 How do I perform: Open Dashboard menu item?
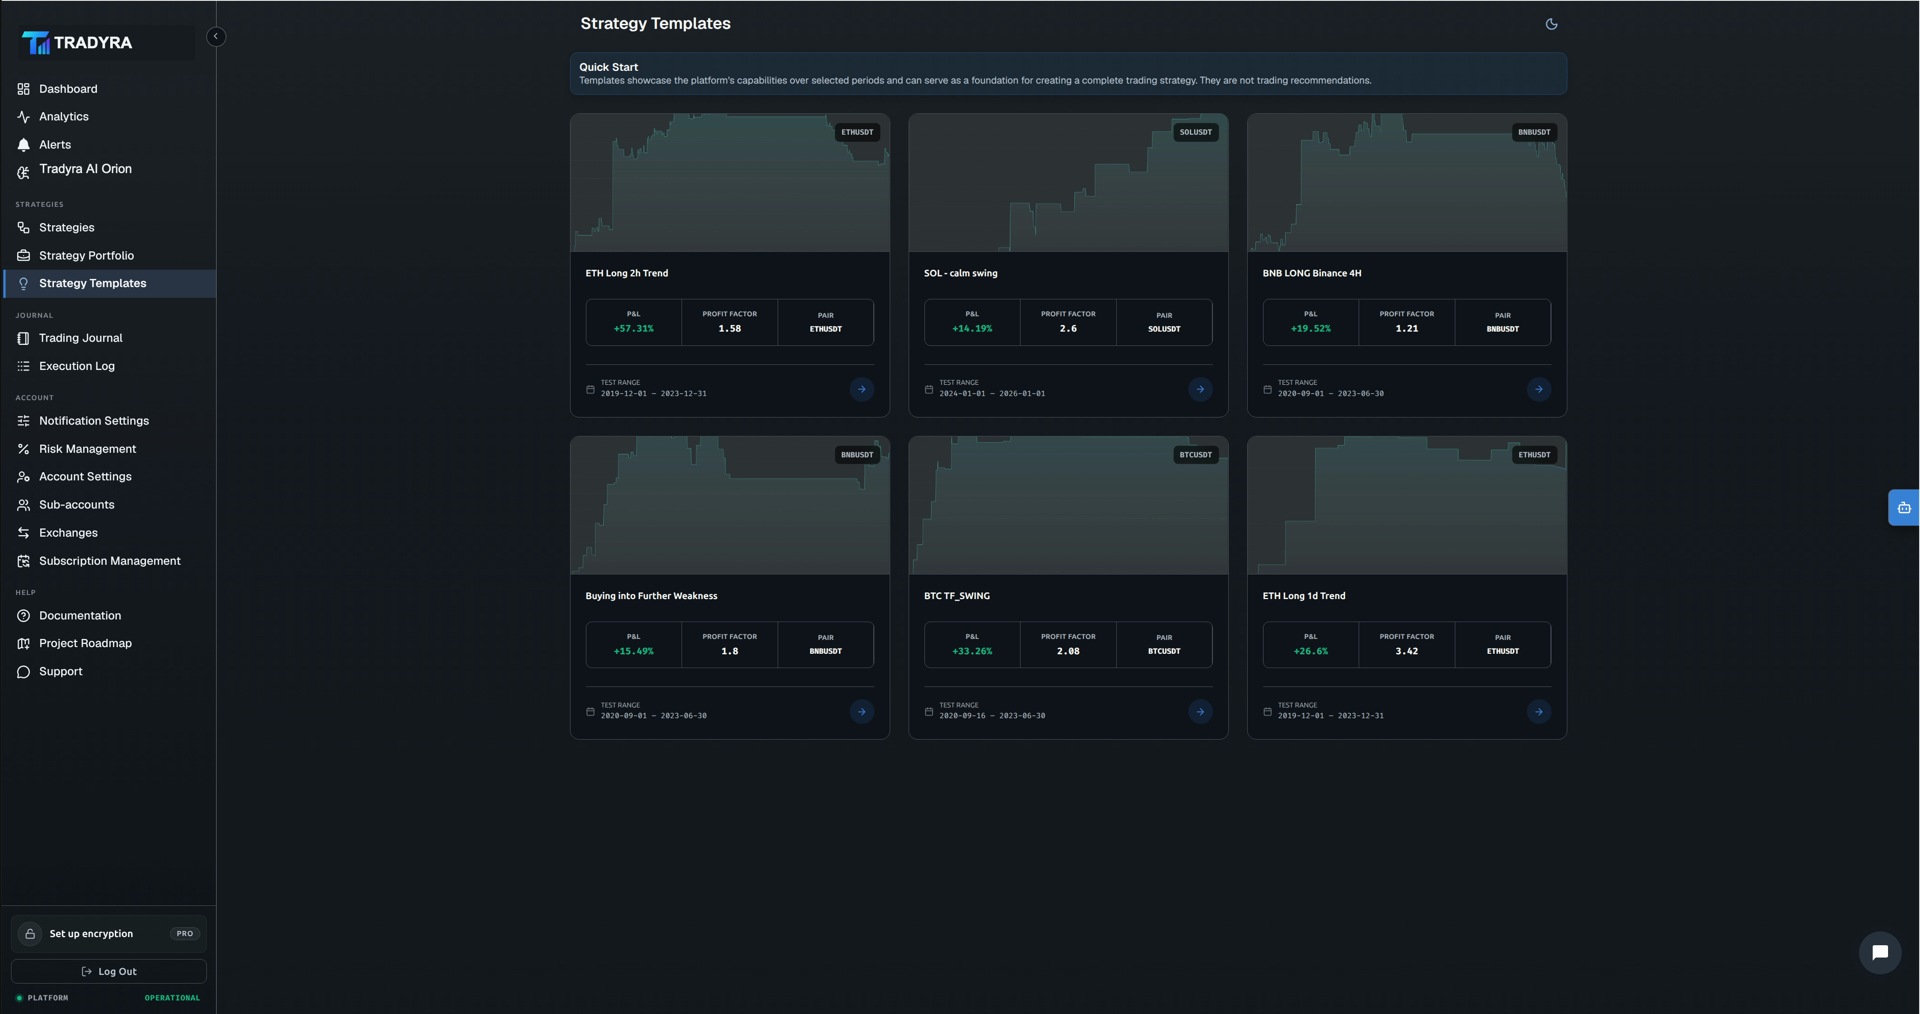pyautogui.click(x=109, y=89)
